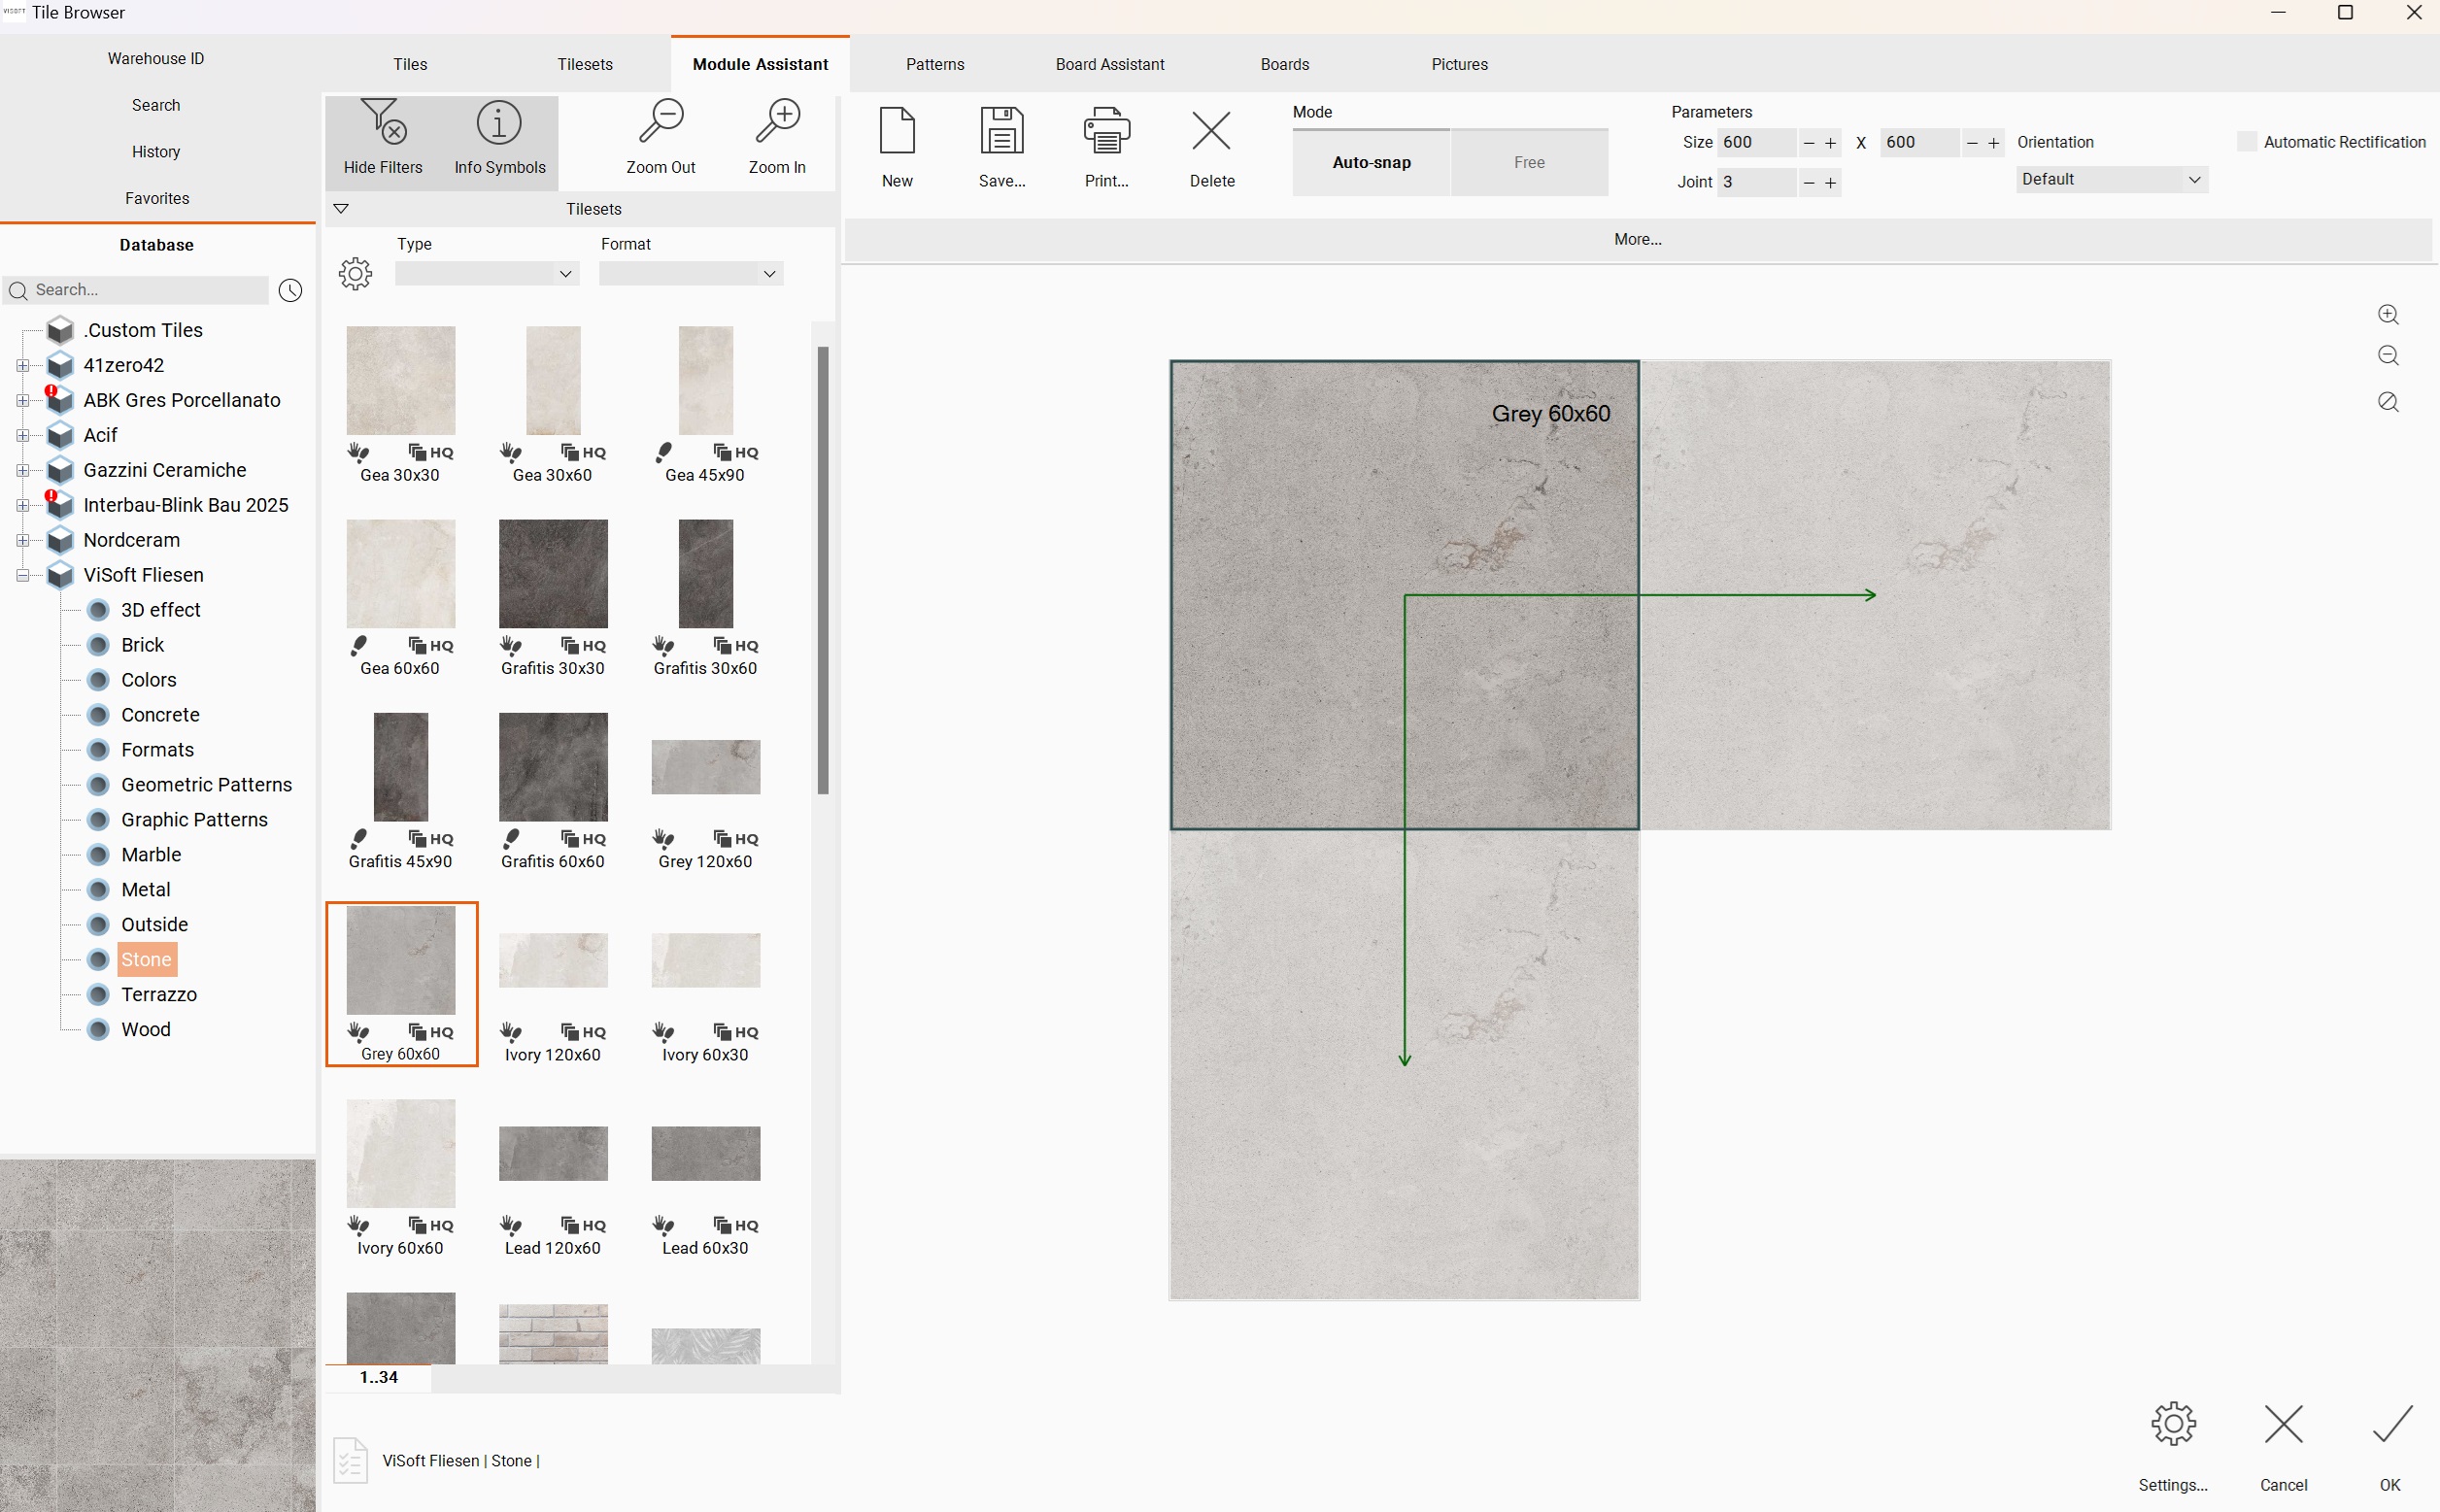The image size is (2440, 1512).
Task: Click the New module document icon
Action: coord(897,130)
